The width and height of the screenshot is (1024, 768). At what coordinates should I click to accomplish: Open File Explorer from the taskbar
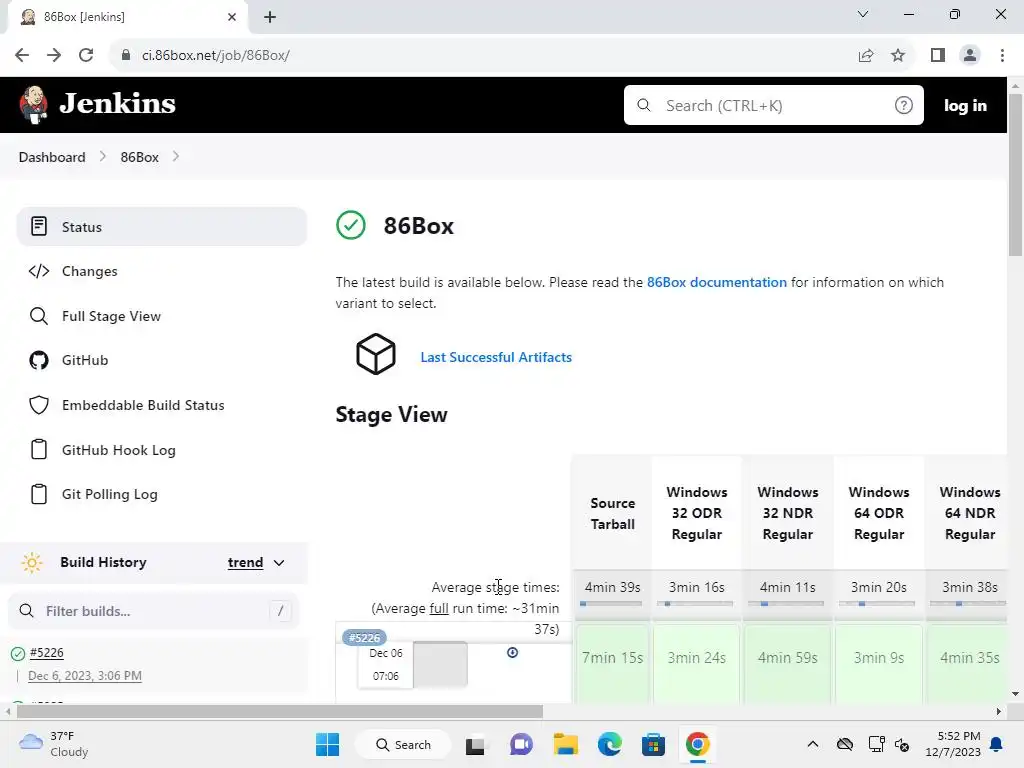566,744
